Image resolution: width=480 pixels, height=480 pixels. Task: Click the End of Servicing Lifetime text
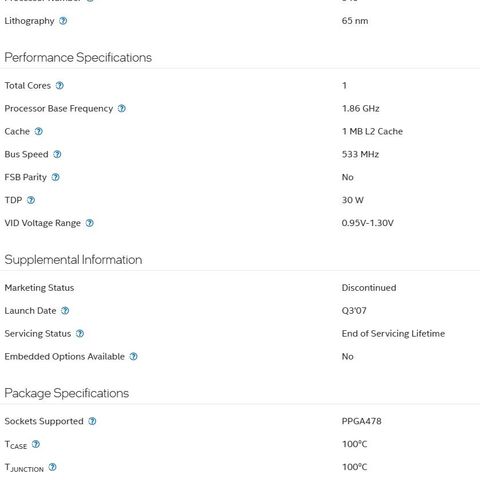tap(393, 334)
